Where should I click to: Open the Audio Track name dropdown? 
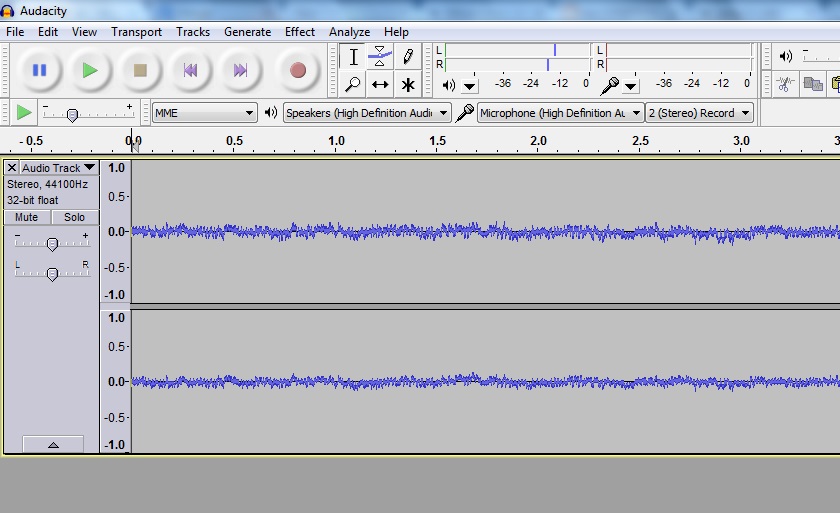(59, 168)
